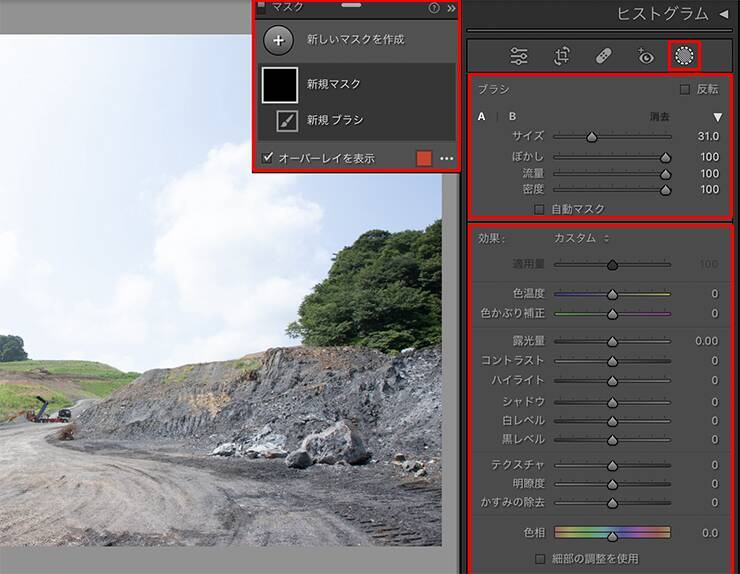Select the Healing bandage tool

(x=604, y=56)
